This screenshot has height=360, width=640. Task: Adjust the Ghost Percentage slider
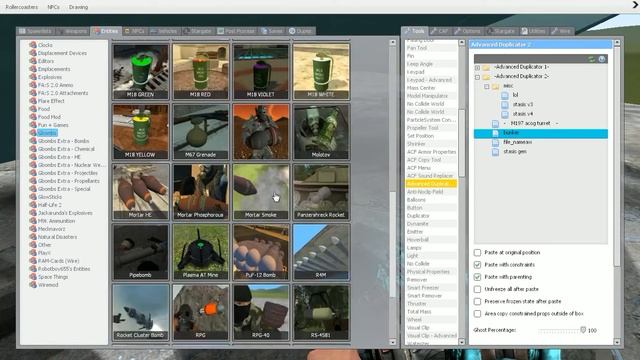pos(583,330)
